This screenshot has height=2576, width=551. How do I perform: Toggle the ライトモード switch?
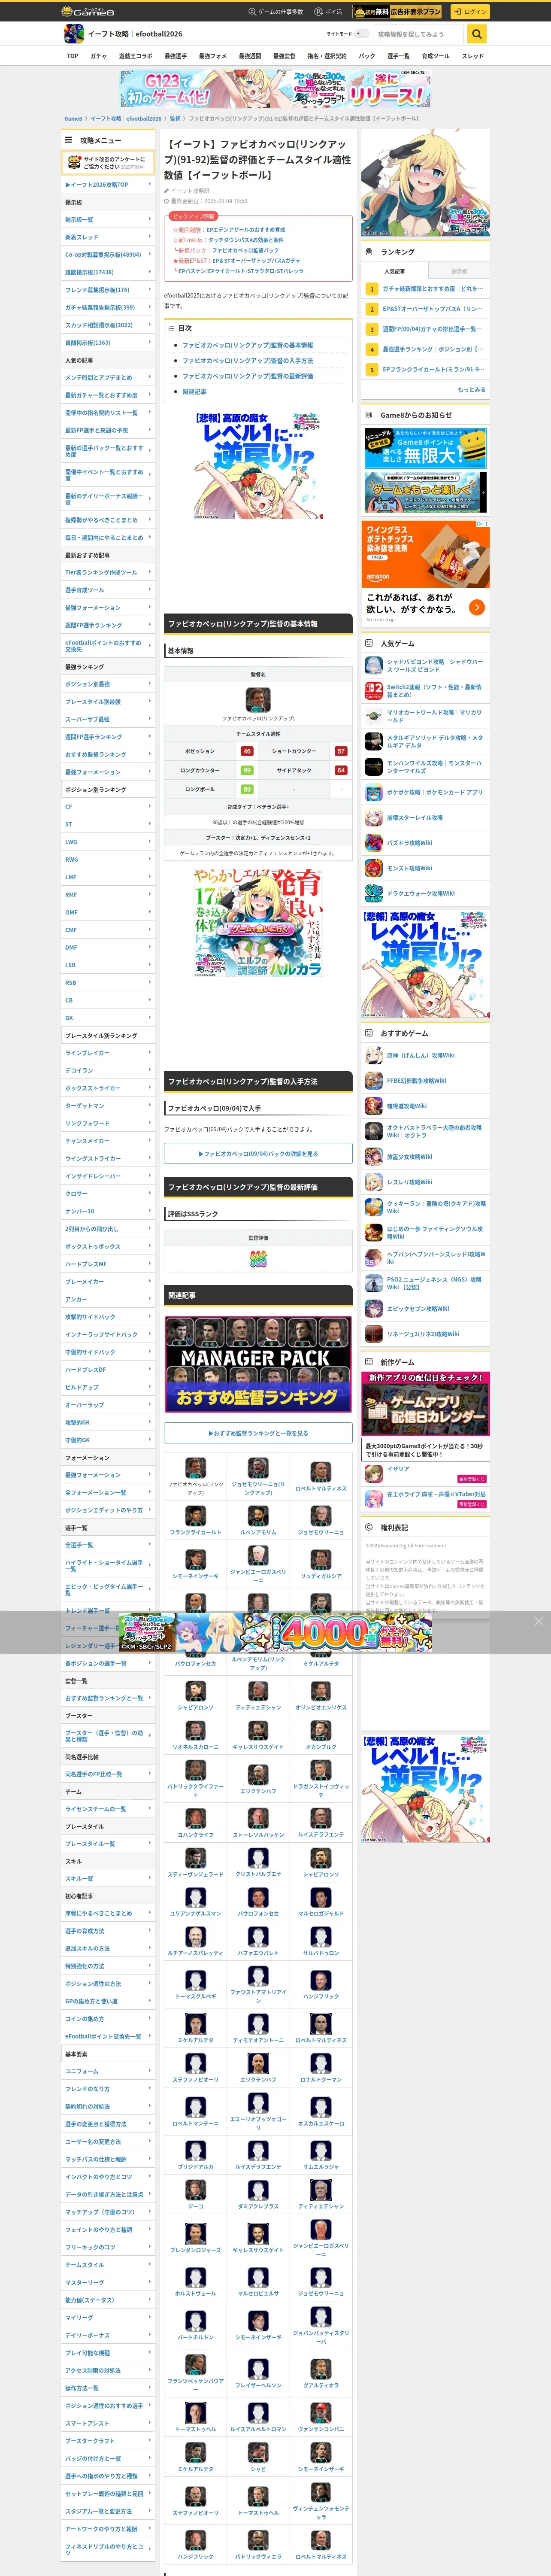[x=362, y=34]
